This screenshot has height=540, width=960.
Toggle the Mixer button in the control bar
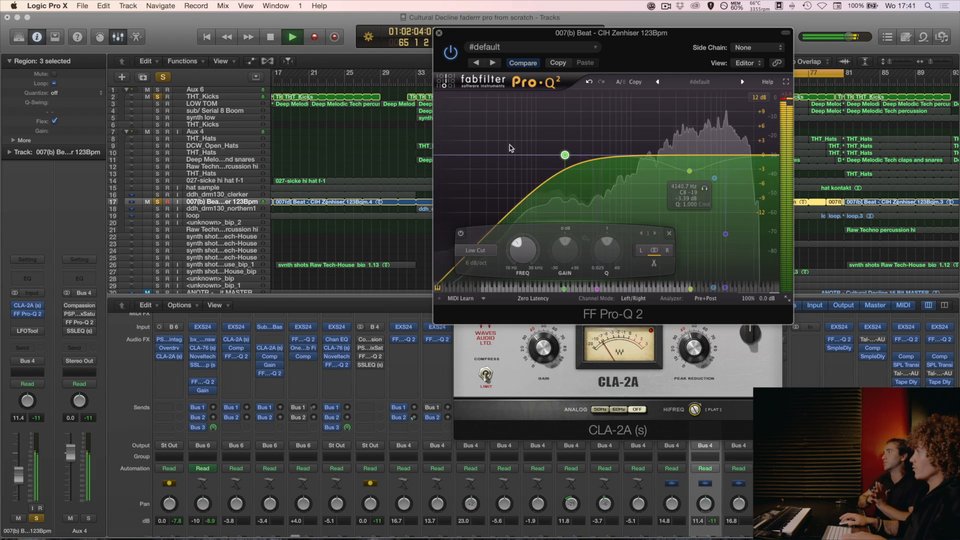pyautogui.click(x=118, y=37)
